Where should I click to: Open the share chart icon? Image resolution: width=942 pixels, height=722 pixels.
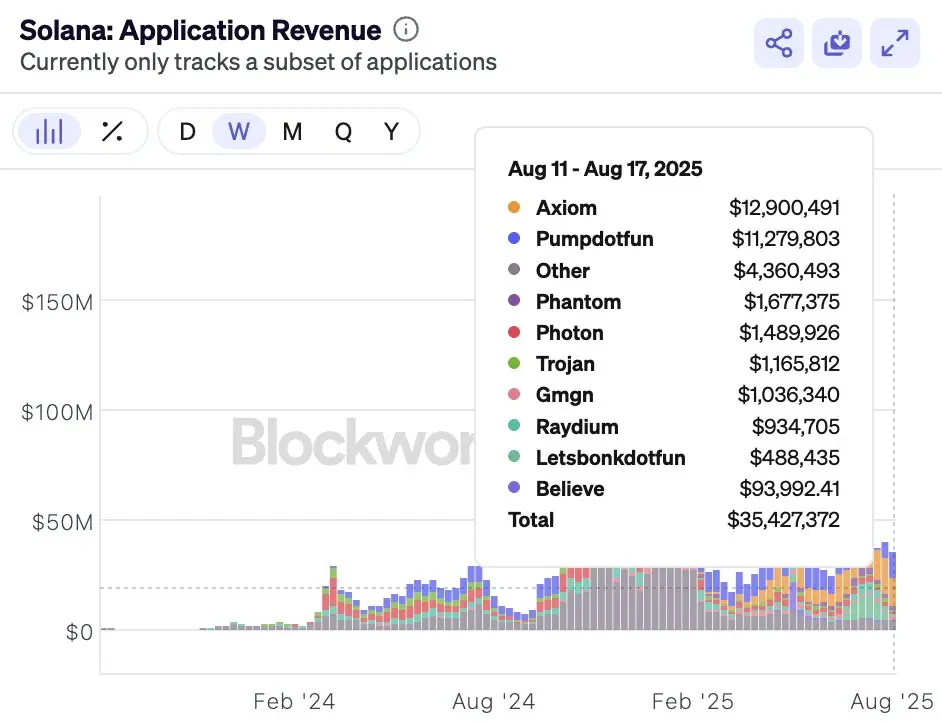coord(778,43)
